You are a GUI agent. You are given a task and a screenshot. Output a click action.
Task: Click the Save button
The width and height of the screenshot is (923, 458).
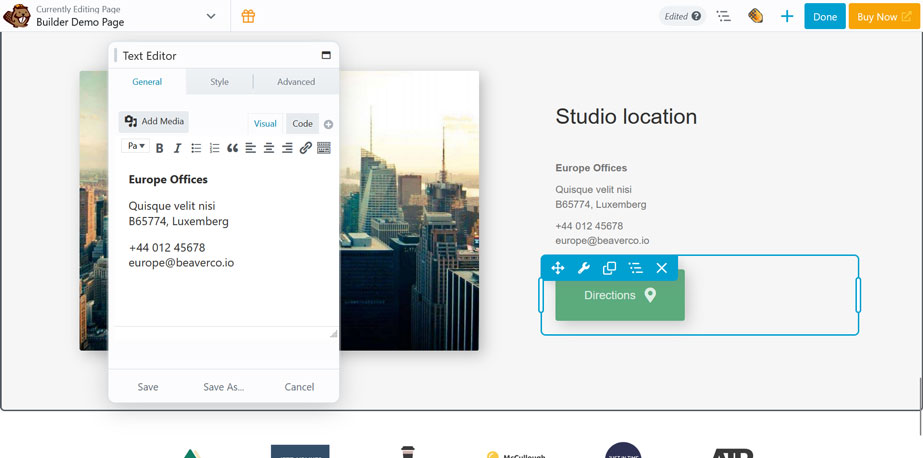(x=148, y=387)
